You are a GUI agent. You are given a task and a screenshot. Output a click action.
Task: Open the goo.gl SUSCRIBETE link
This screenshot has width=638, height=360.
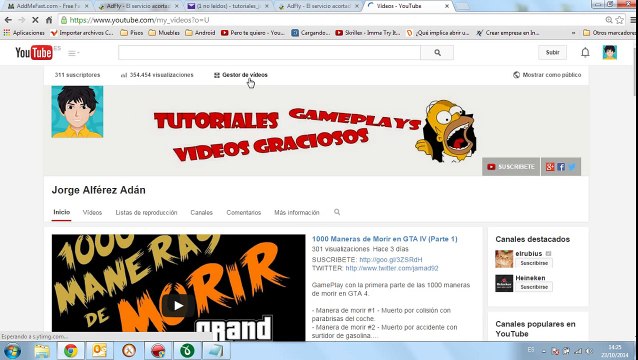(x=391, y=260)
